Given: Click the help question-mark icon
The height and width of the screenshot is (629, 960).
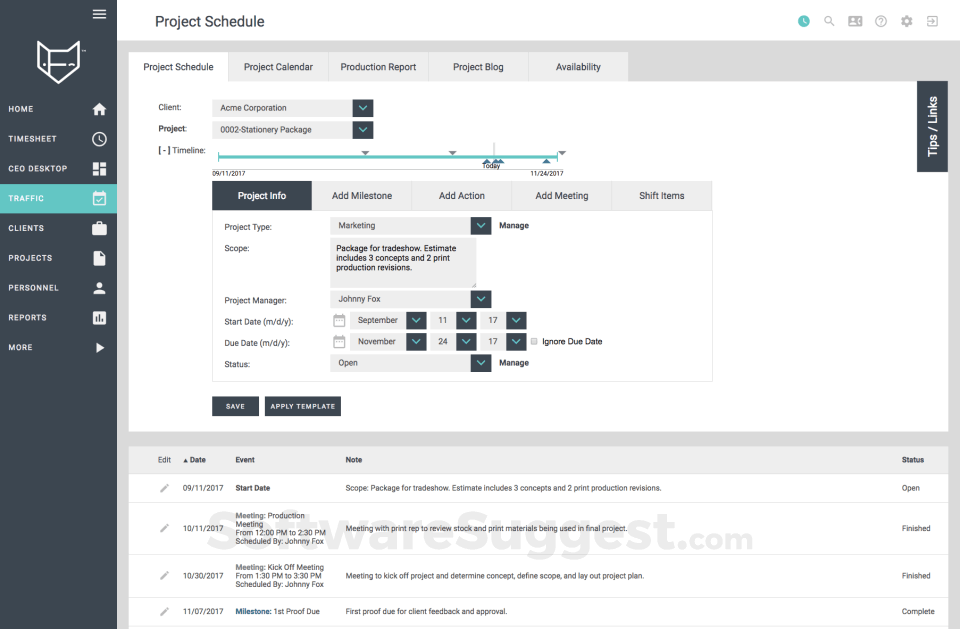Looking at the screenshot, I should point(881,20).
